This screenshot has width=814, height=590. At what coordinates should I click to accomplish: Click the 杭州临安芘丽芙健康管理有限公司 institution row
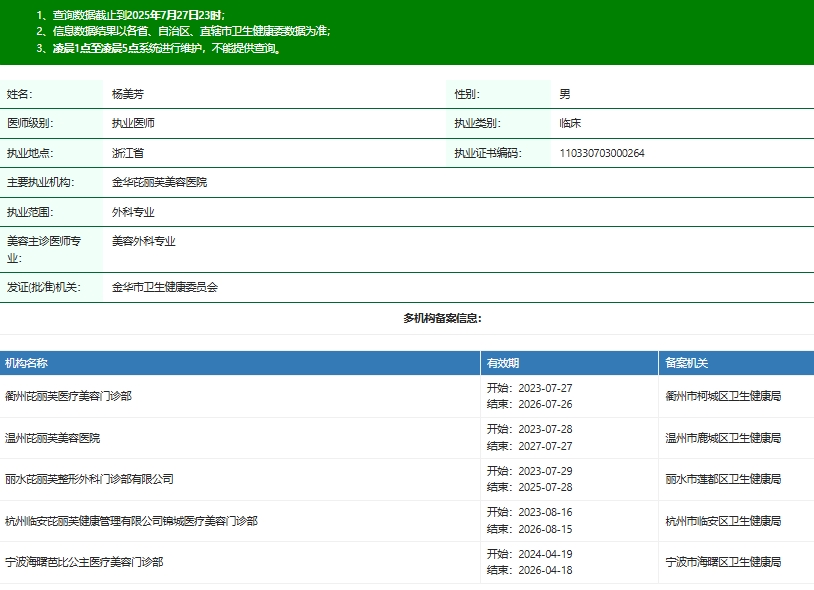(x=131, y=521)
